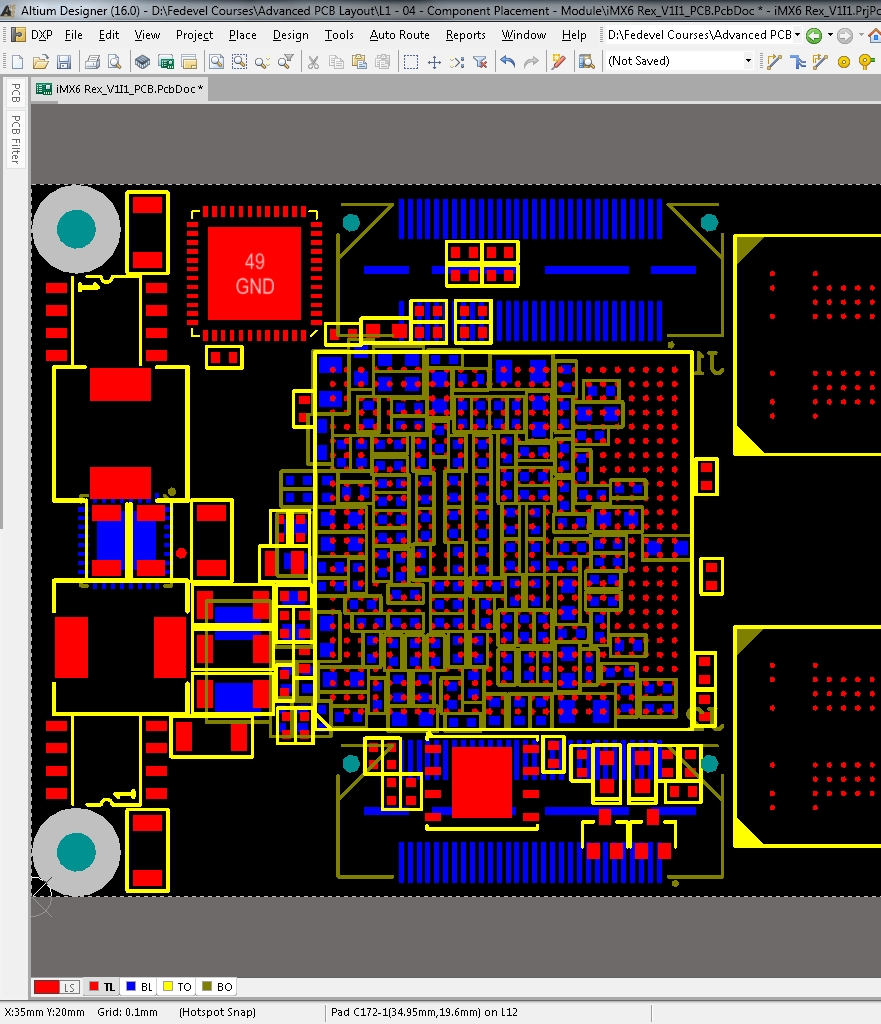Click the scissors Cut icon
The image size is (881, 1024).
click(313, 62)
